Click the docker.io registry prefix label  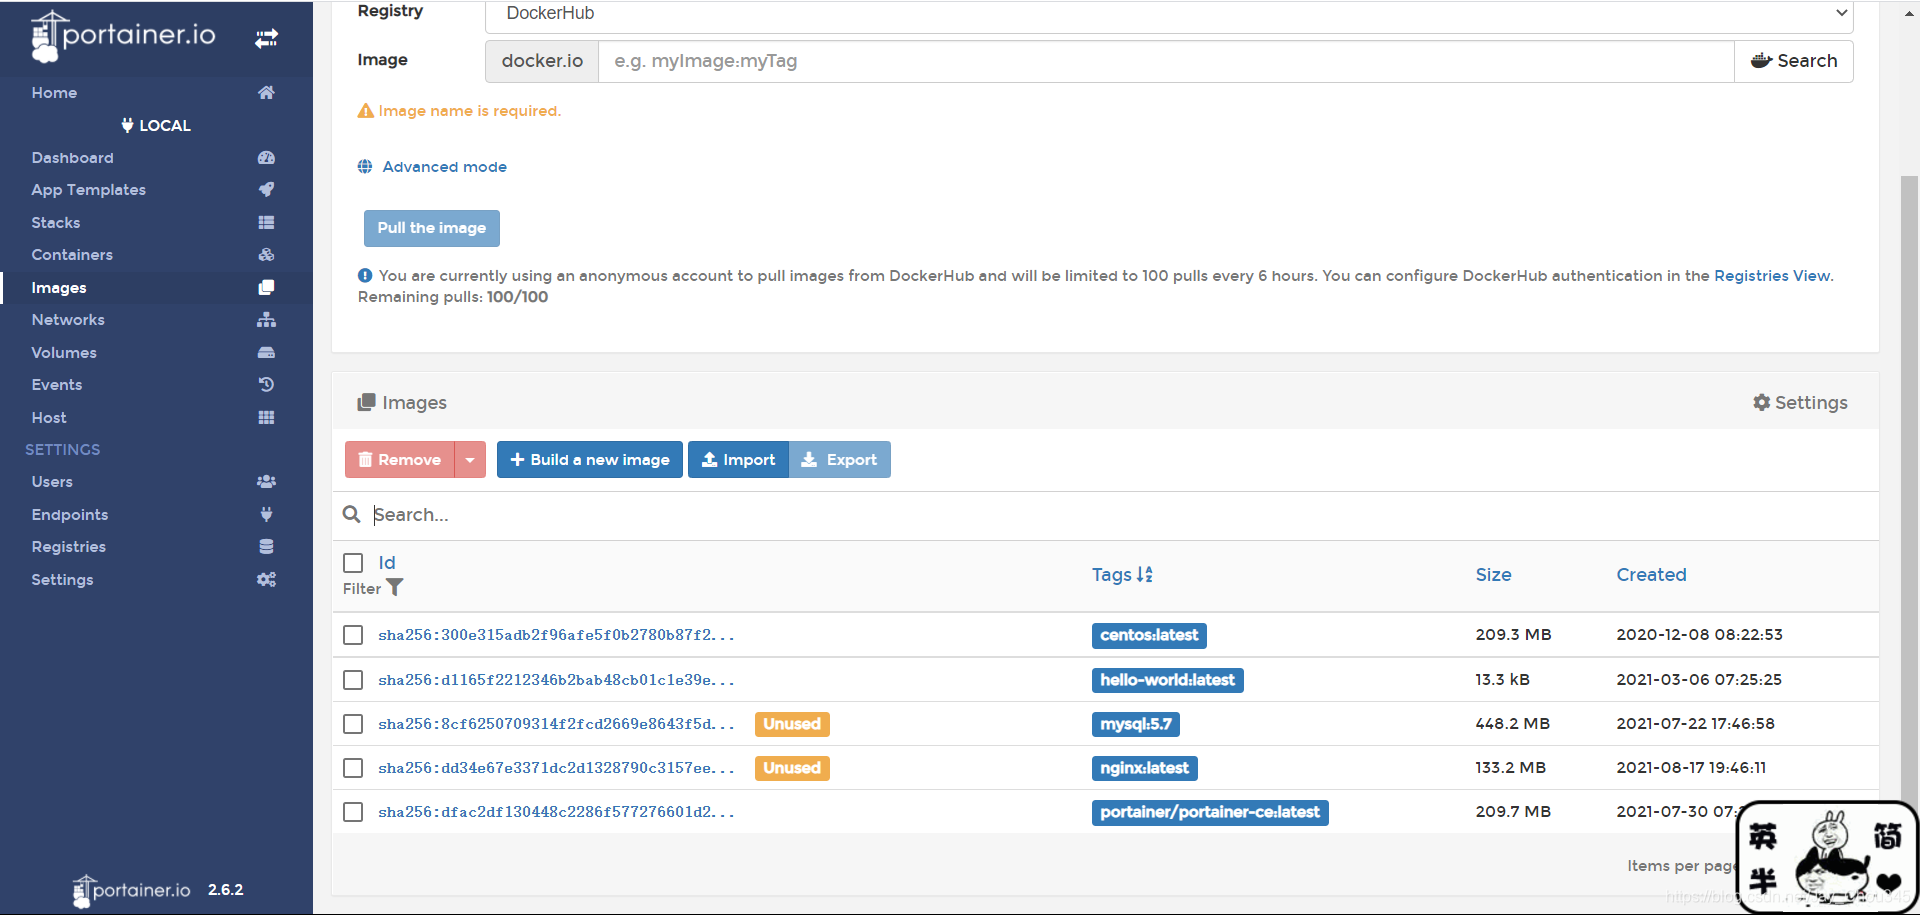(542, 61)
